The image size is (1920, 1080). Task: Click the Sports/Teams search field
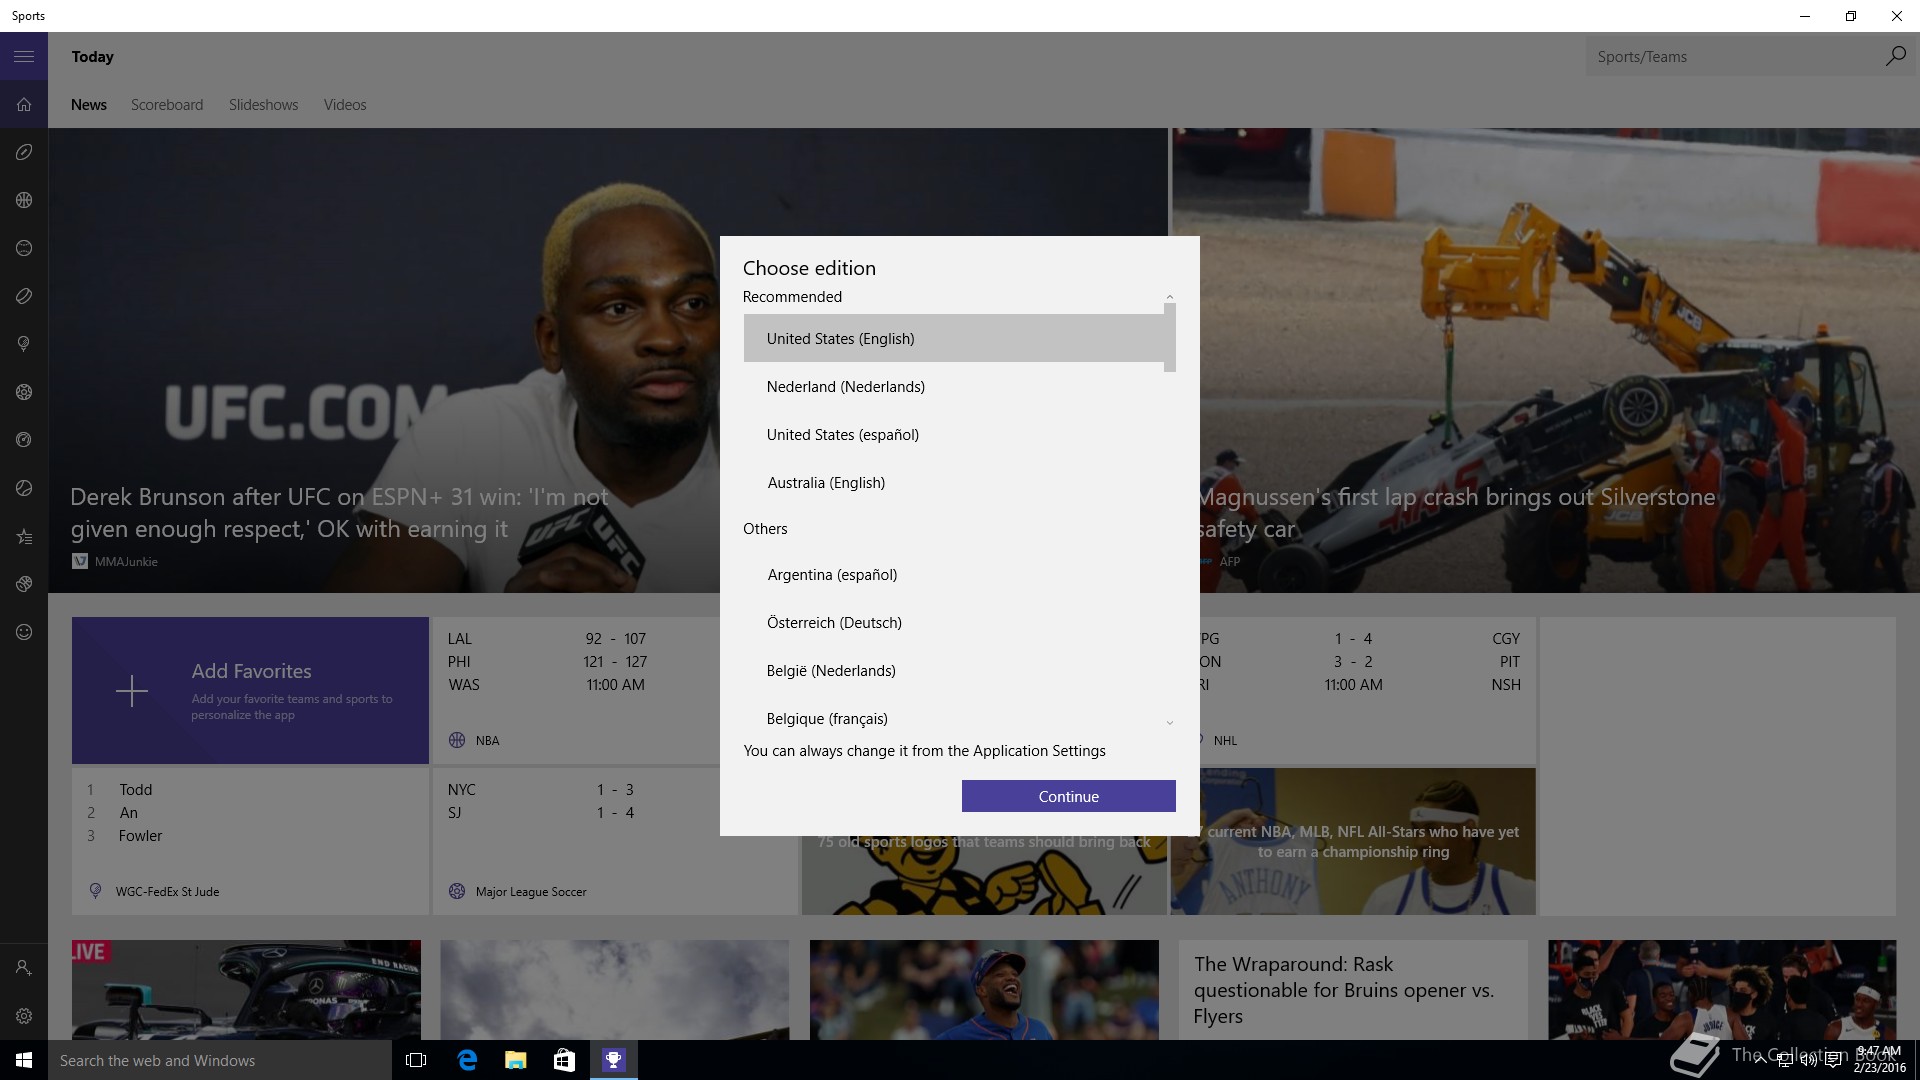tap(1733, 57)
